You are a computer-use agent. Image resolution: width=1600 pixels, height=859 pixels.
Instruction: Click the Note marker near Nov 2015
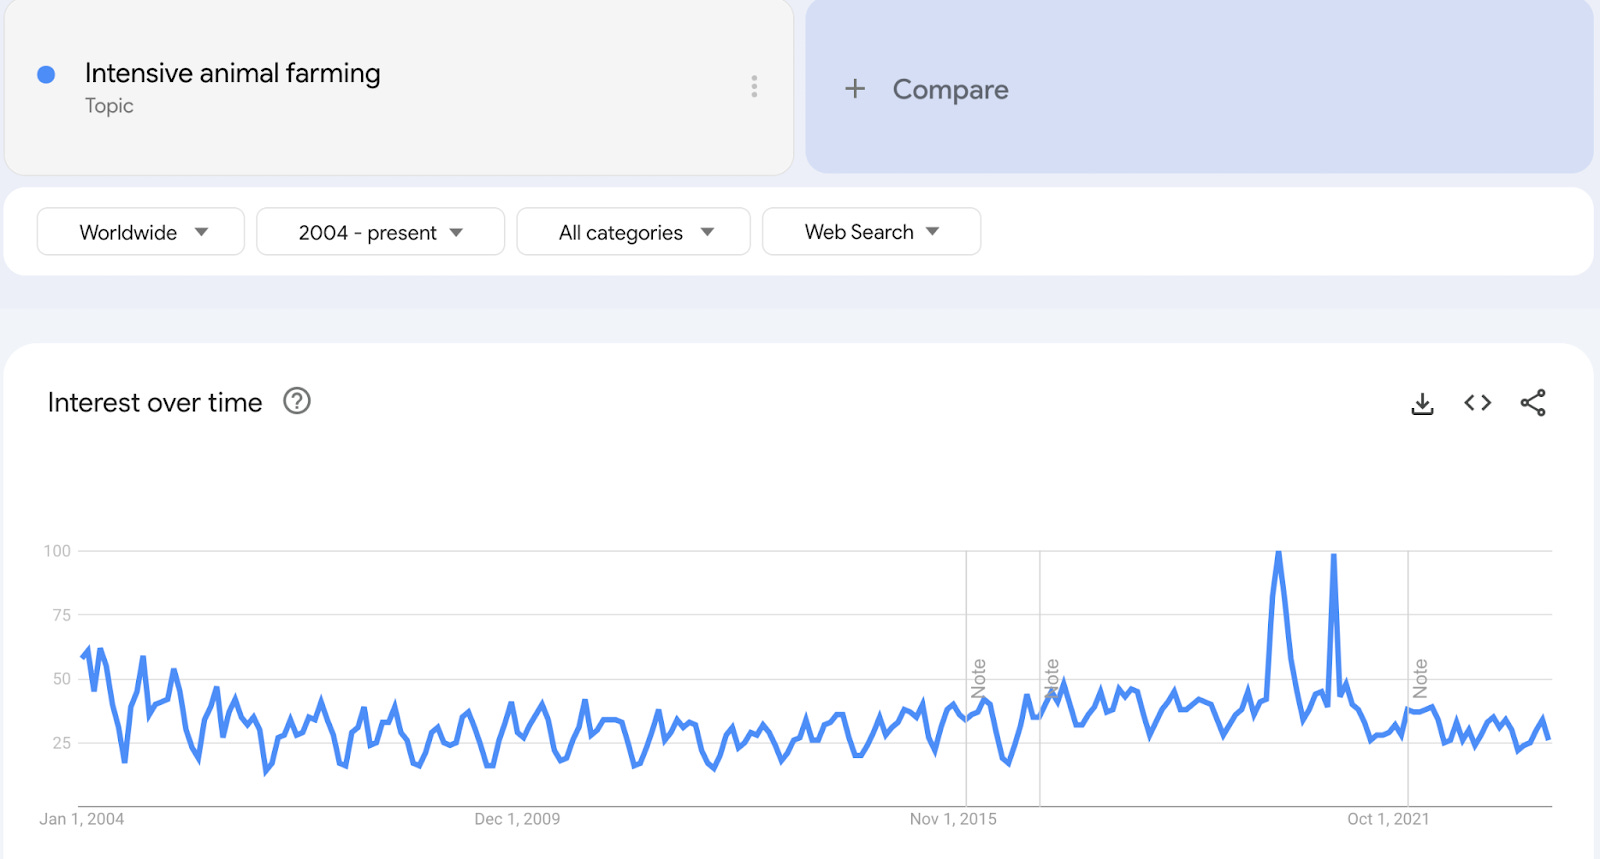[x=978, y=678]
